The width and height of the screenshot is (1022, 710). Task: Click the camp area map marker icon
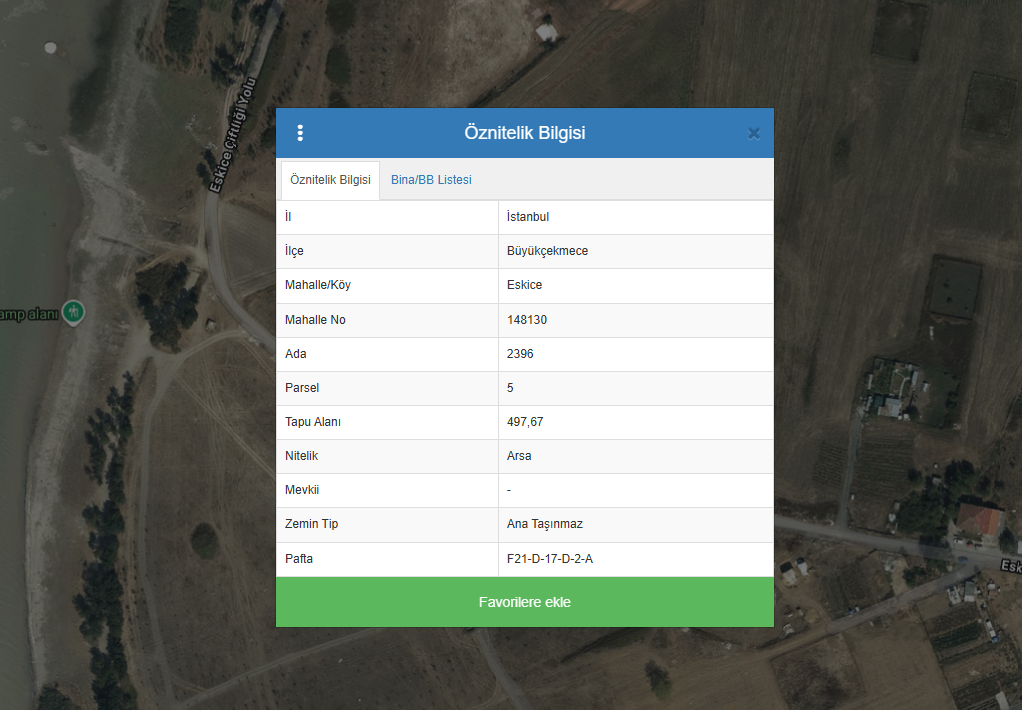[73, 313]
